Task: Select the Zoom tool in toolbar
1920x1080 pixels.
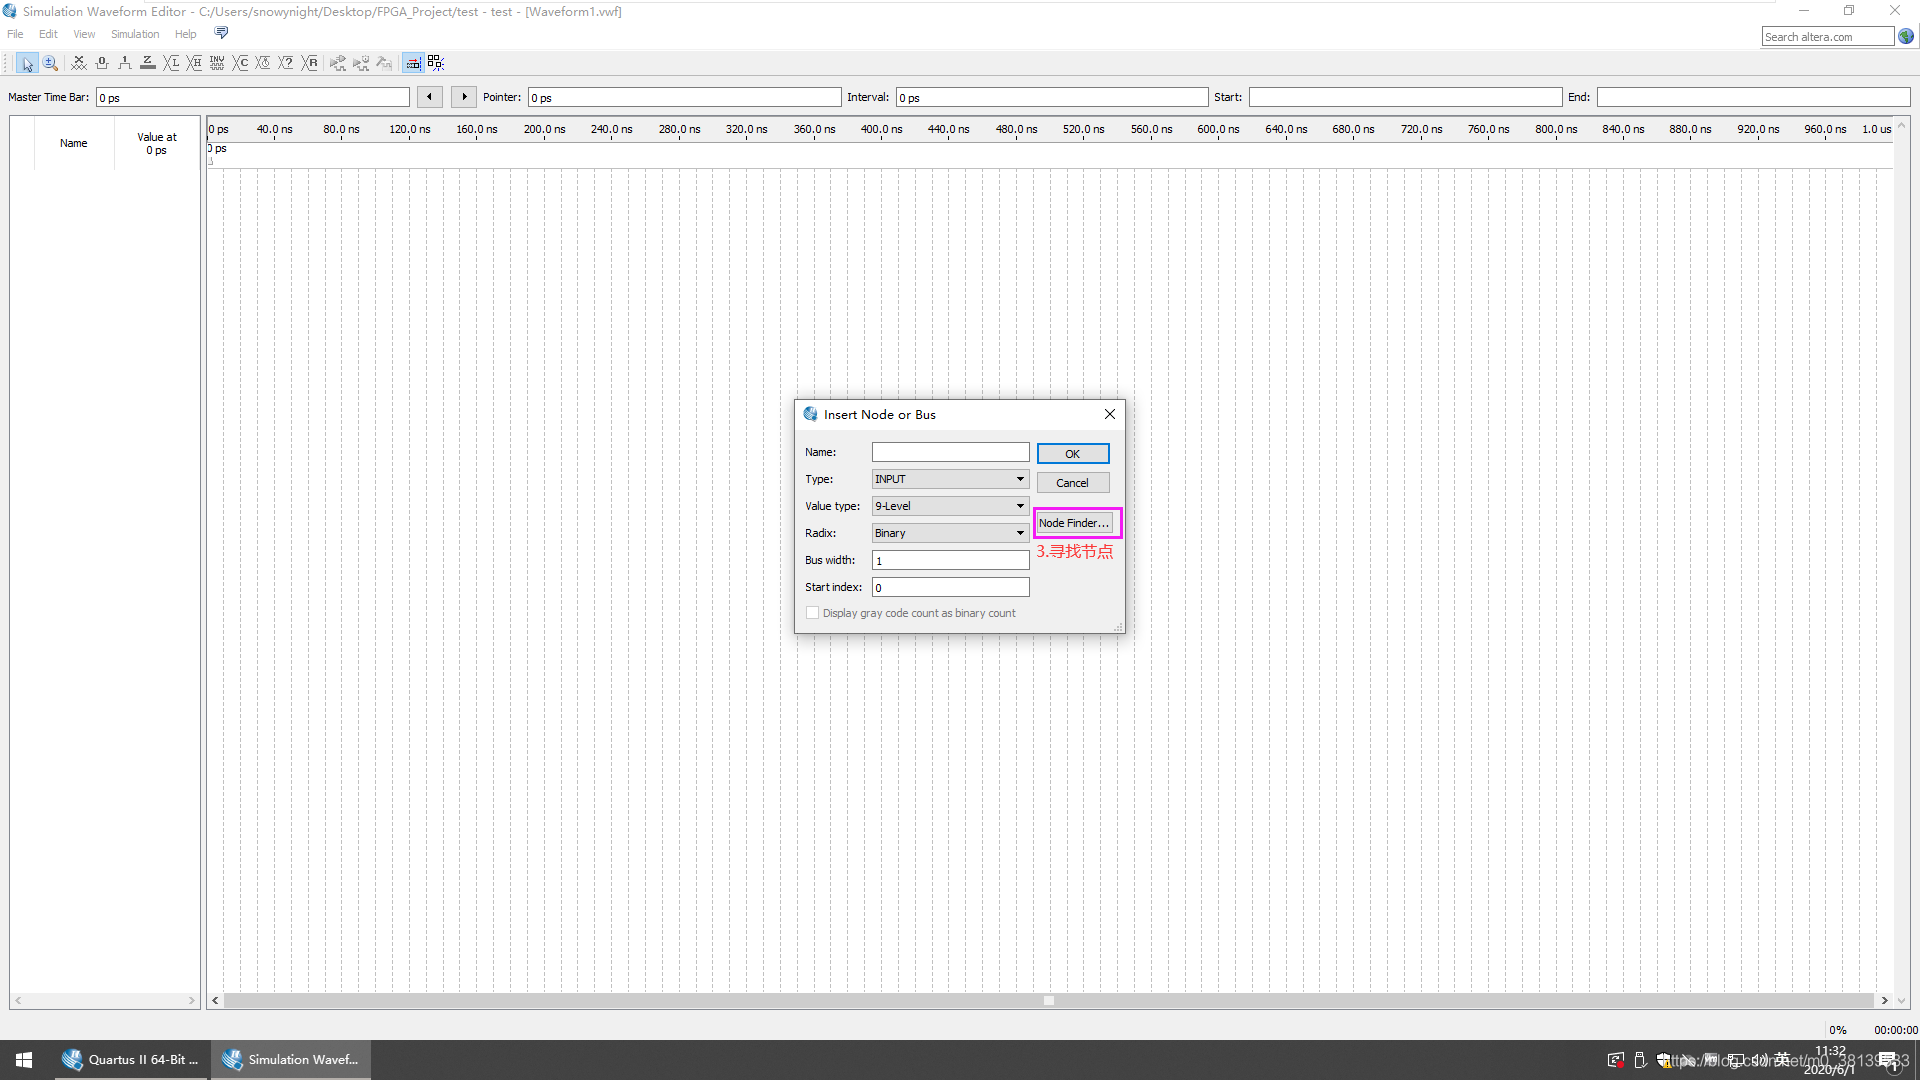Action: 50,63
